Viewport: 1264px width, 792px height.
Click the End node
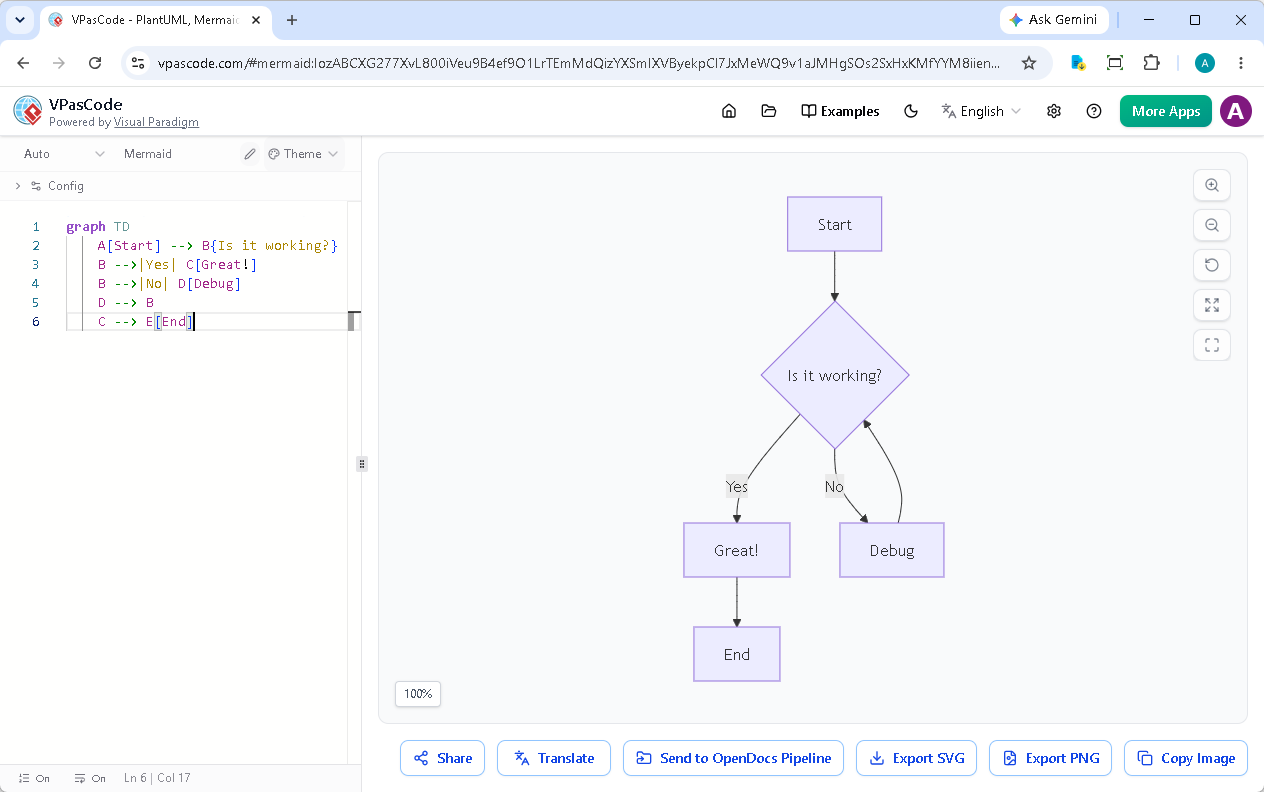[737, 654]
